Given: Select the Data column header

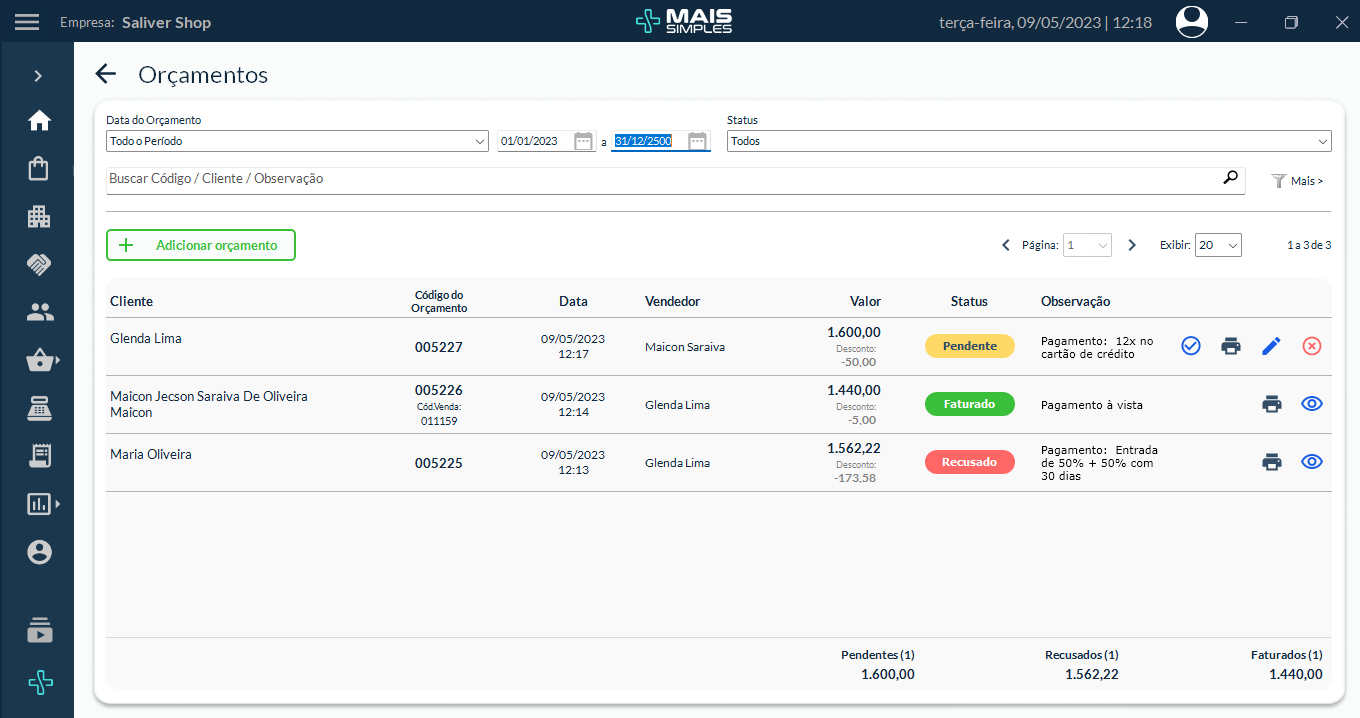Looking at the screenshot, I should click(573, 301).
